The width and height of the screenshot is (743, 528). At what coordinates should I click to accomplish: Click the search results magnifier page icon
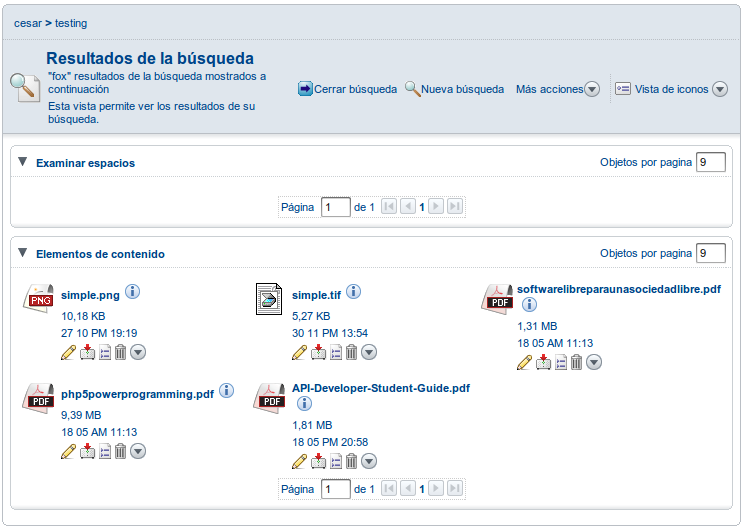point(25,87)
